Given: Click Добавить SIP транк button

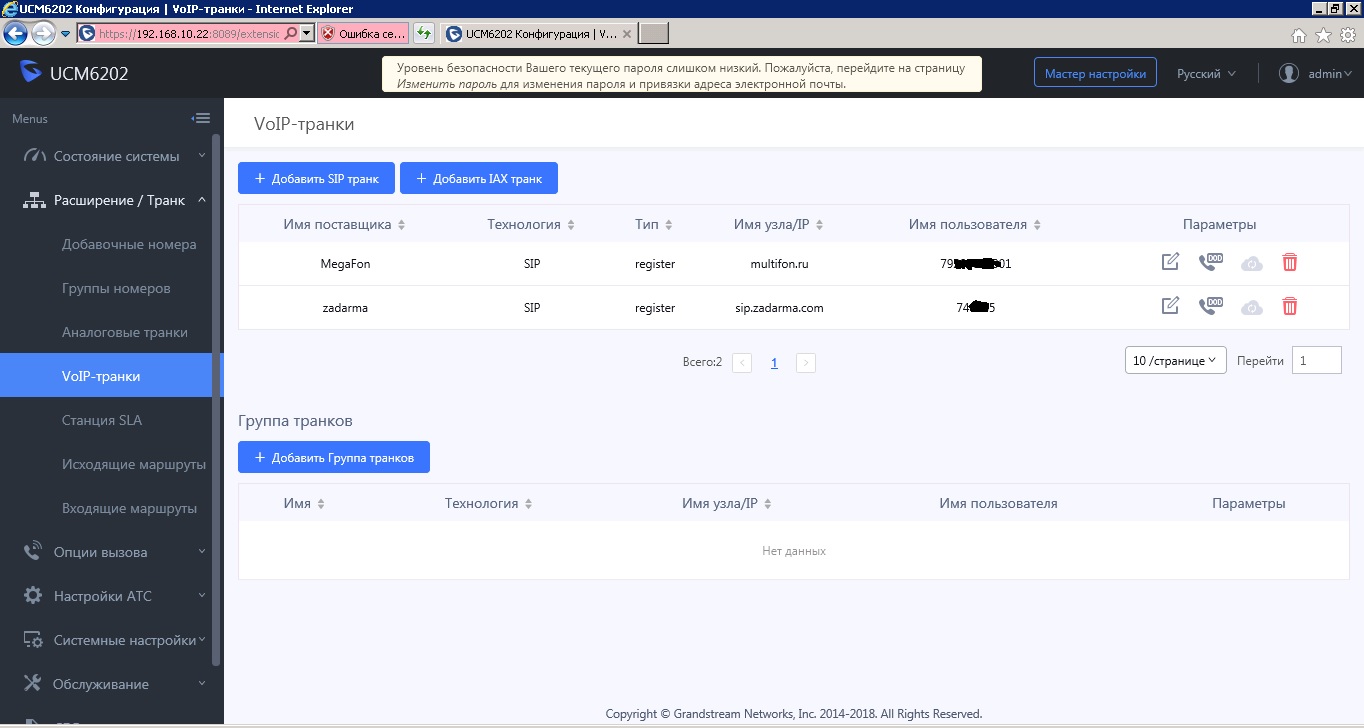Looking at the screenshot, I should (316, 178).
